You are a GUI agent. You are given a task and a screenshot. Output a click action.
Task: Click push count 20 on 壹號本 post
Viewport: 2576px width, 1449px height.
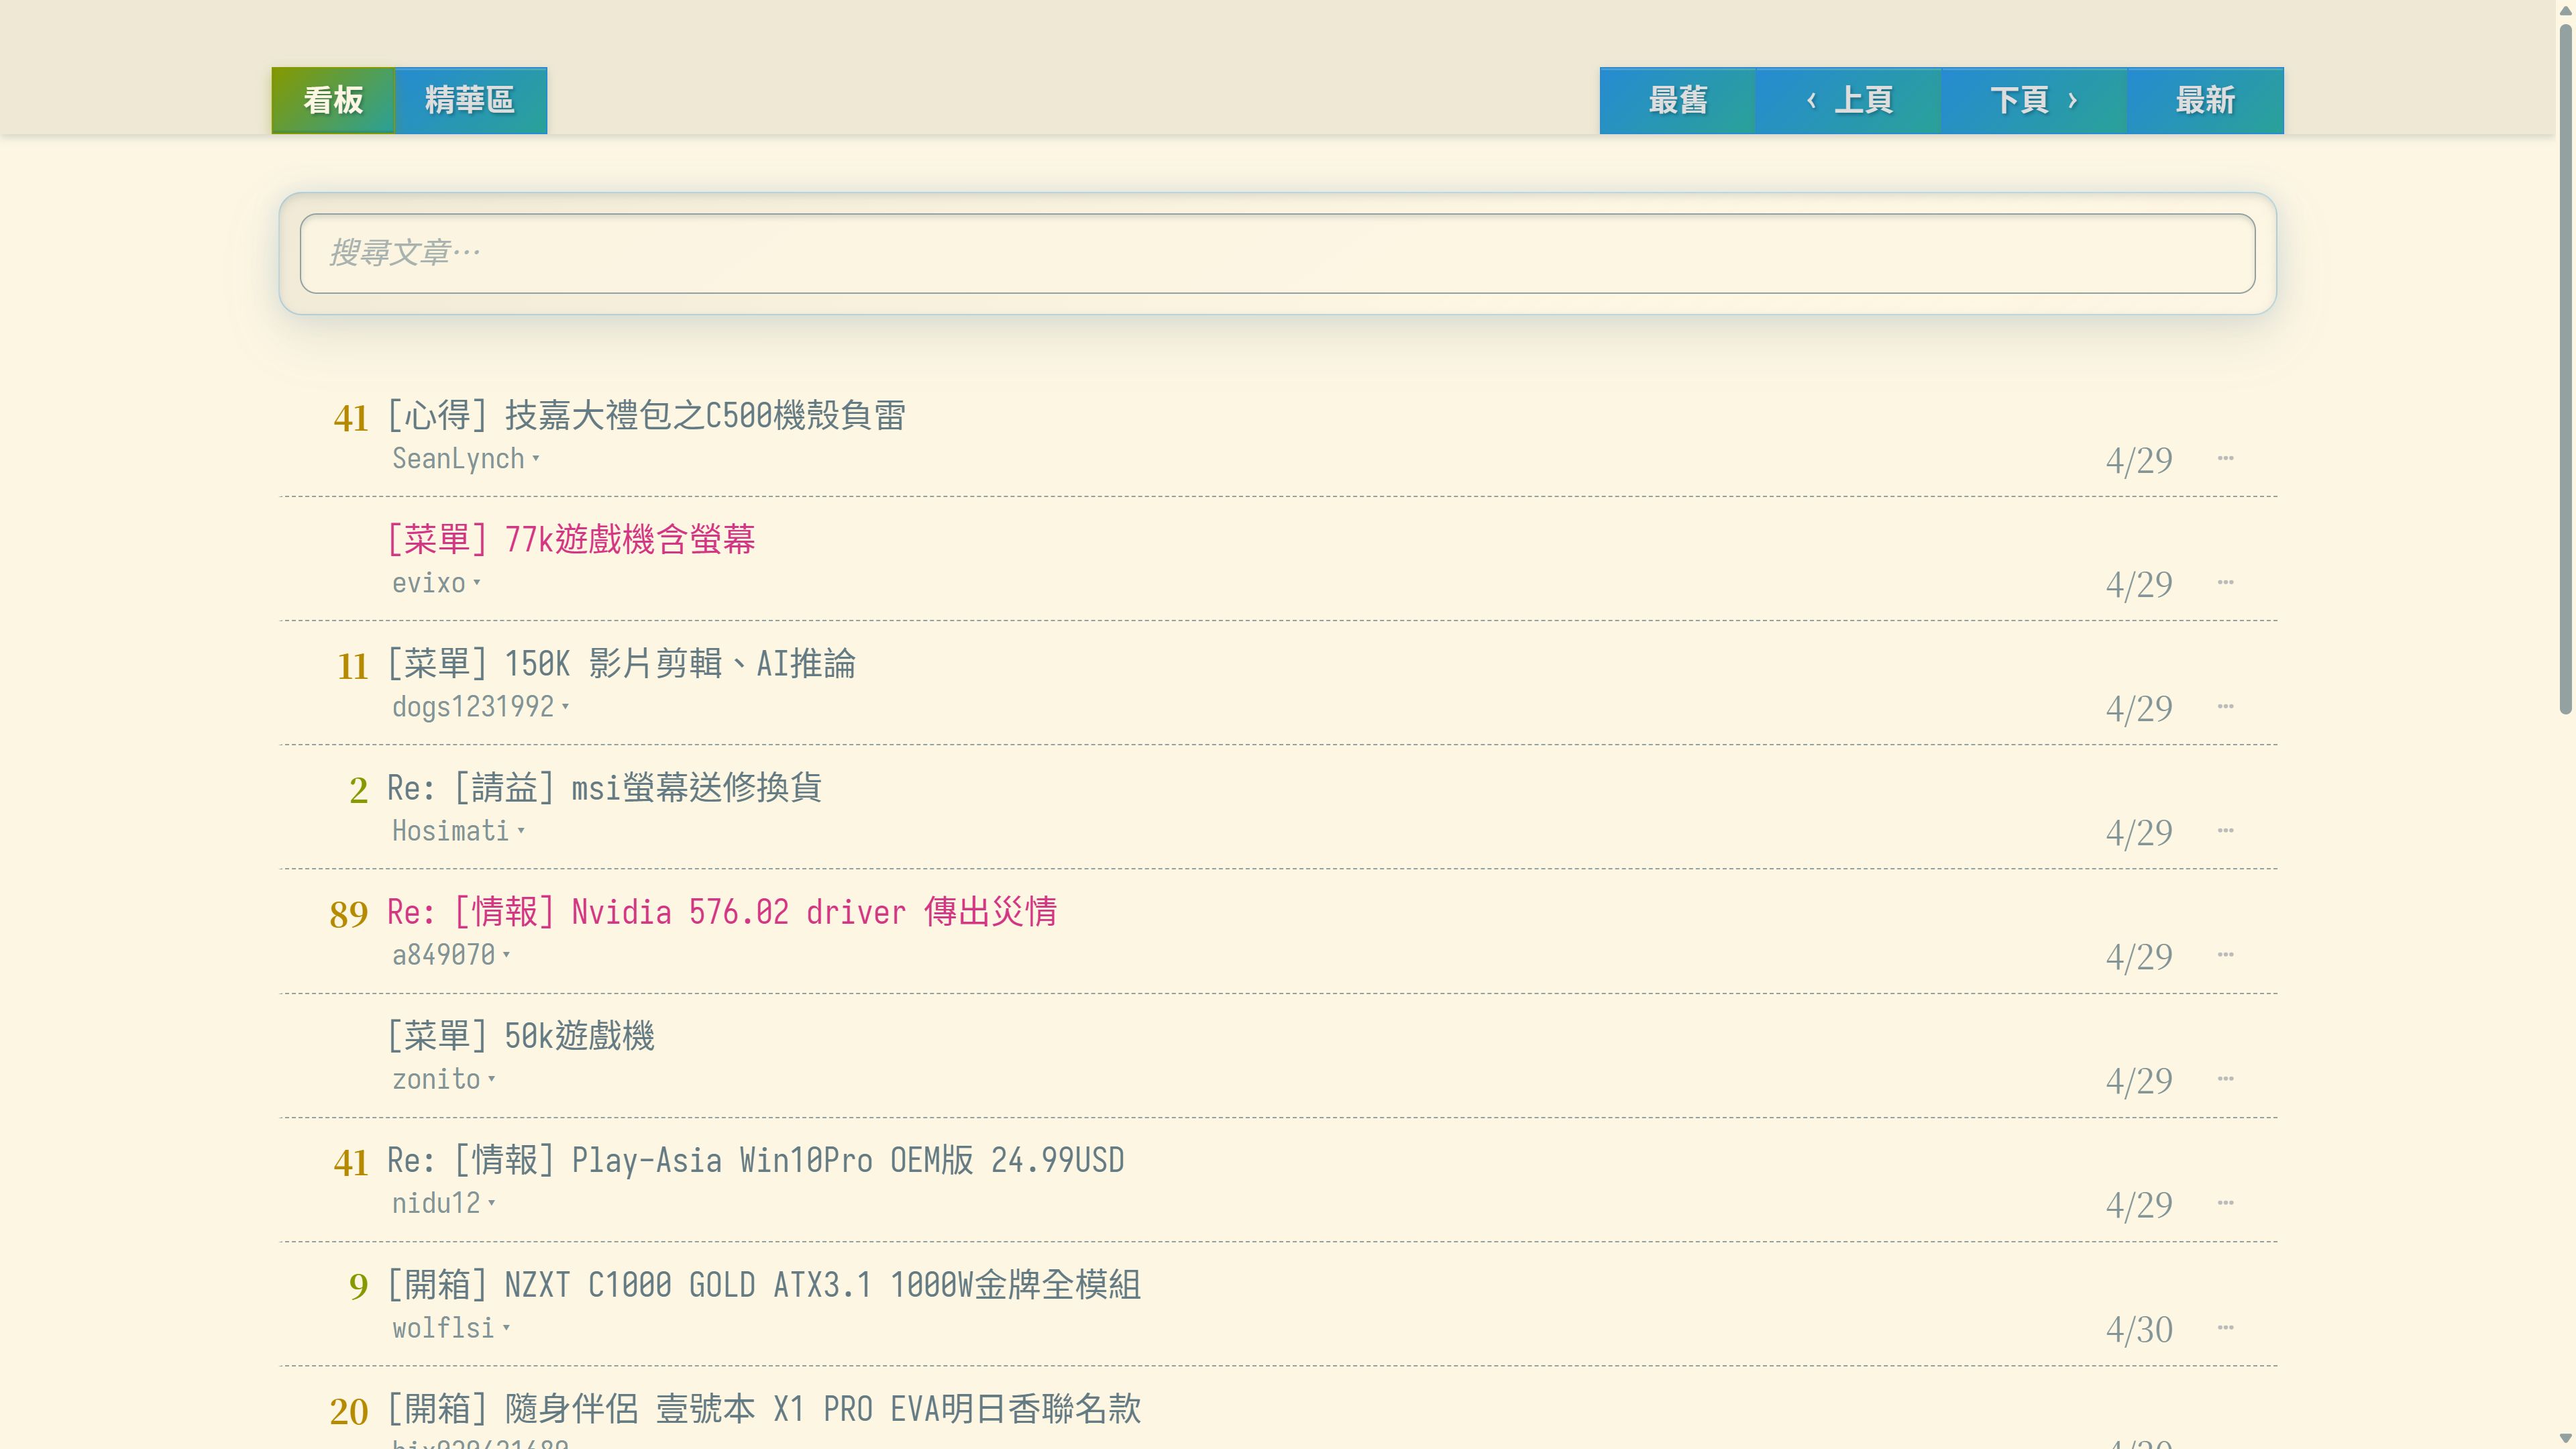point(349,1411)
